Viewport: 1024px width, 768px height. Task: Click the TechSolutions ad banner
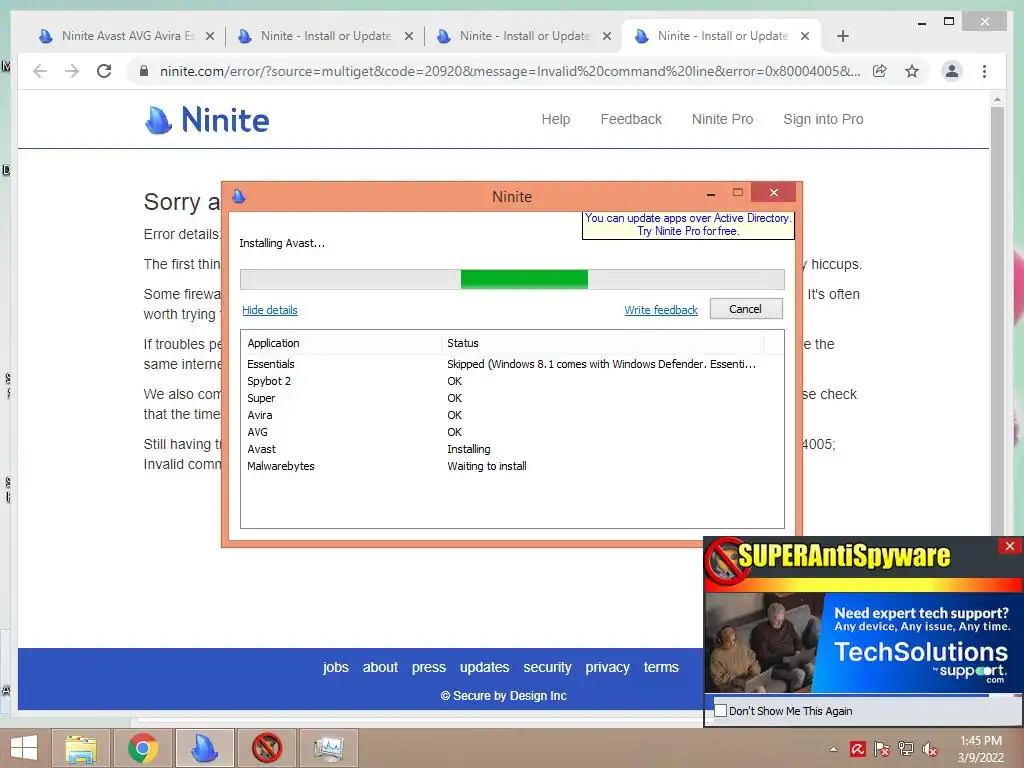[x=863, y=644]
